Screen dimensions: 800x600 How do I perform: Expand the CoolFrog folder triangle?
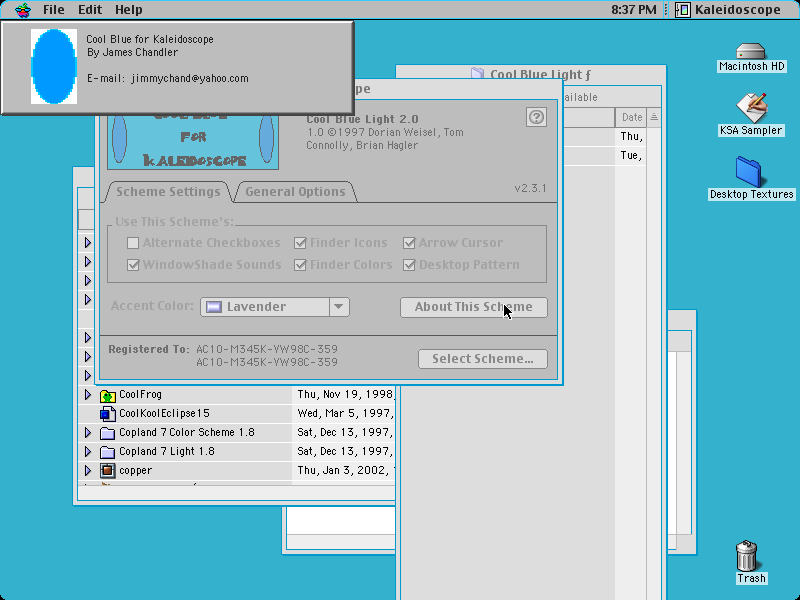pos(88,395)
